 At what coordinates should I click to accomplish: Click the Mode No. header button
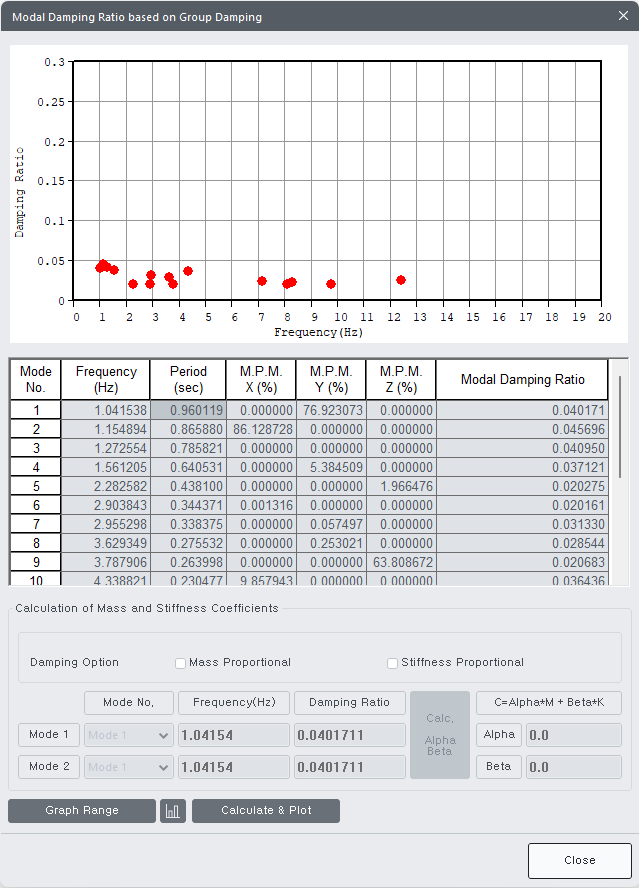point(129,702)
